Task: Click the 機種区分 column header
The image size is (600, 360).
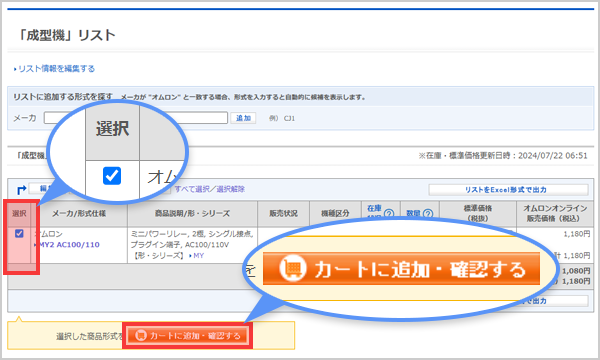Action: click(336, 213)
